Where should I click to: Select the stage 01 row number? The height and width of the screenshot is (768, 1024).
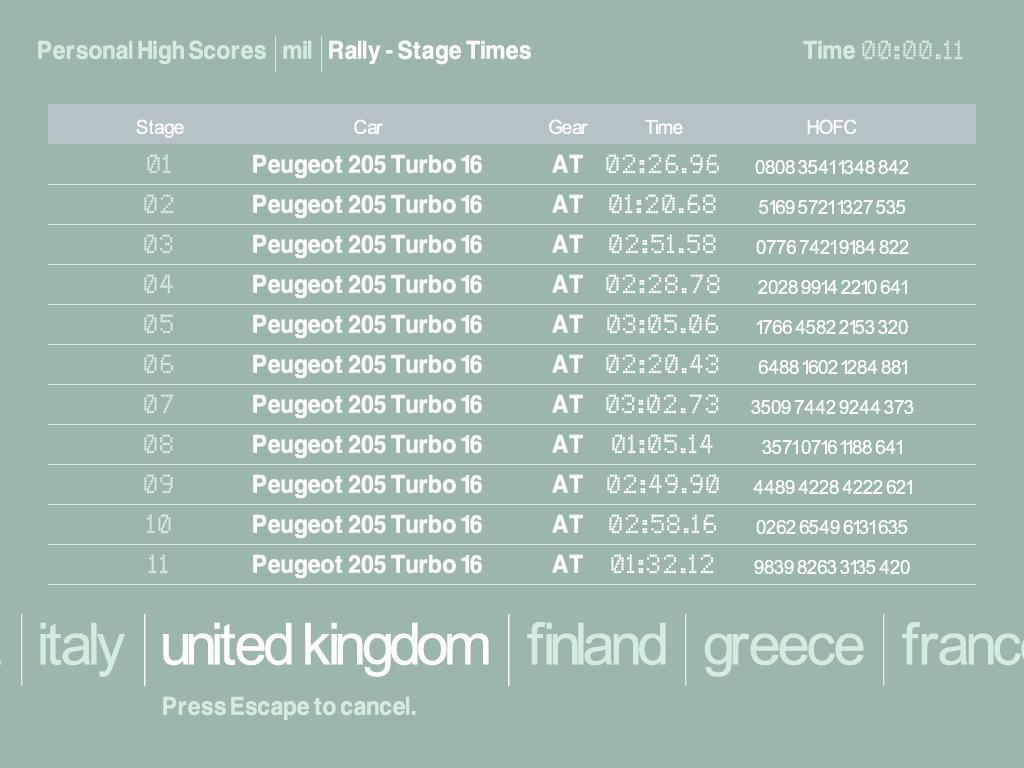tap(159, 165)
